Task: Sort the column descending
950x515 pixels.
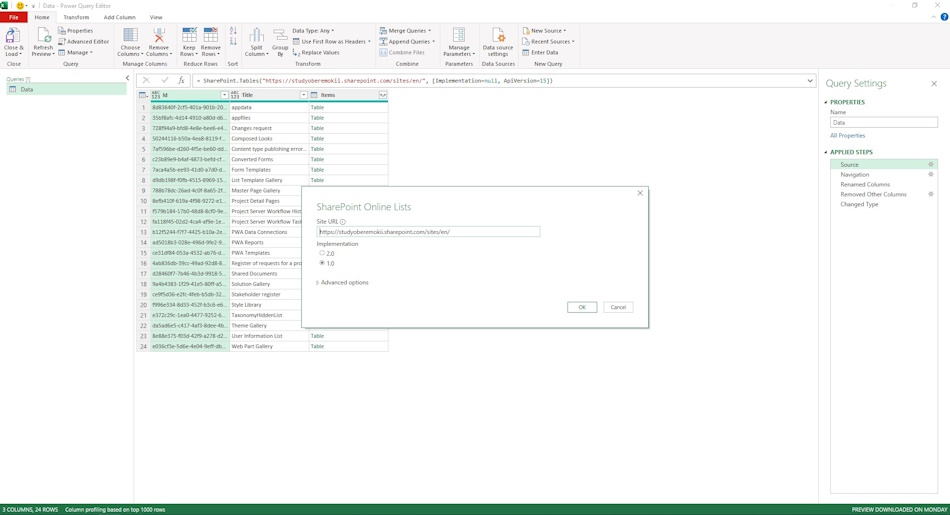Action: pos(233,41)
